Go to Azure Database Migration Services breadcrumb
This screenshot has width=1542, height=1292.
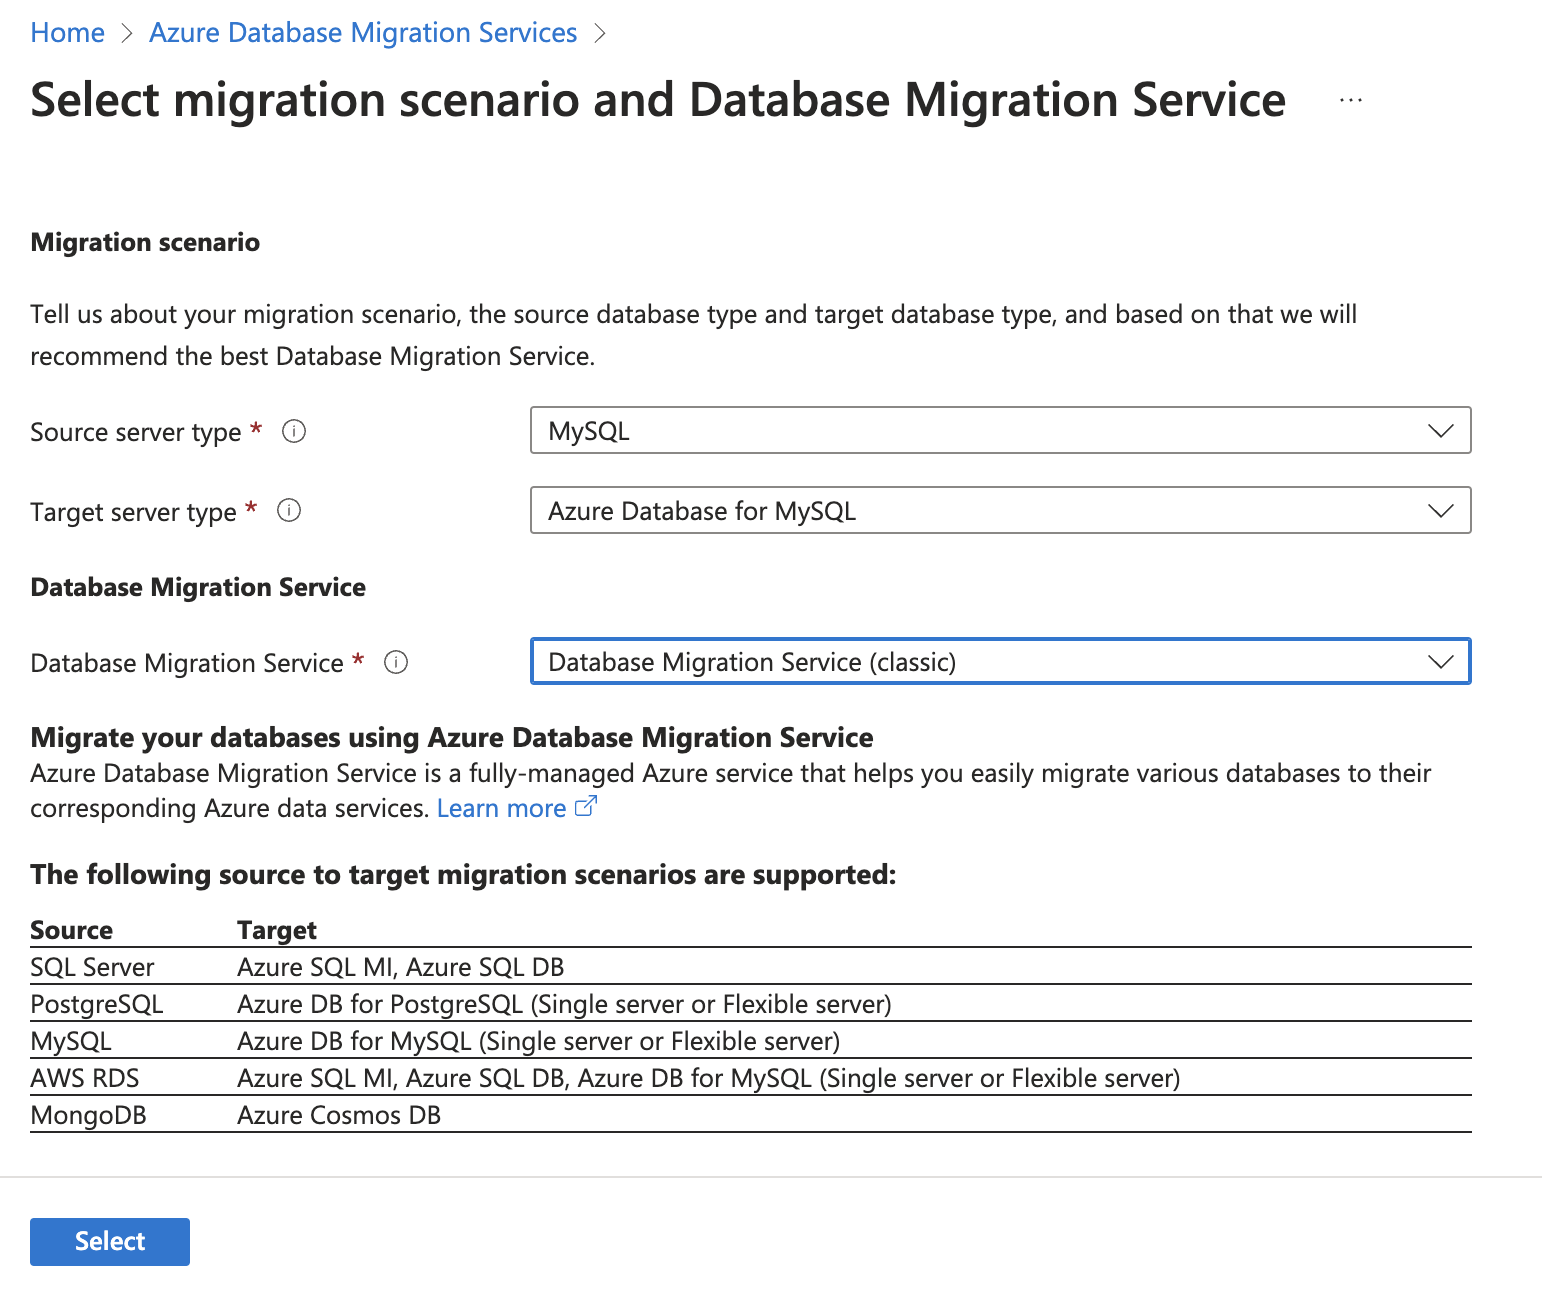[x=363, y=33]
